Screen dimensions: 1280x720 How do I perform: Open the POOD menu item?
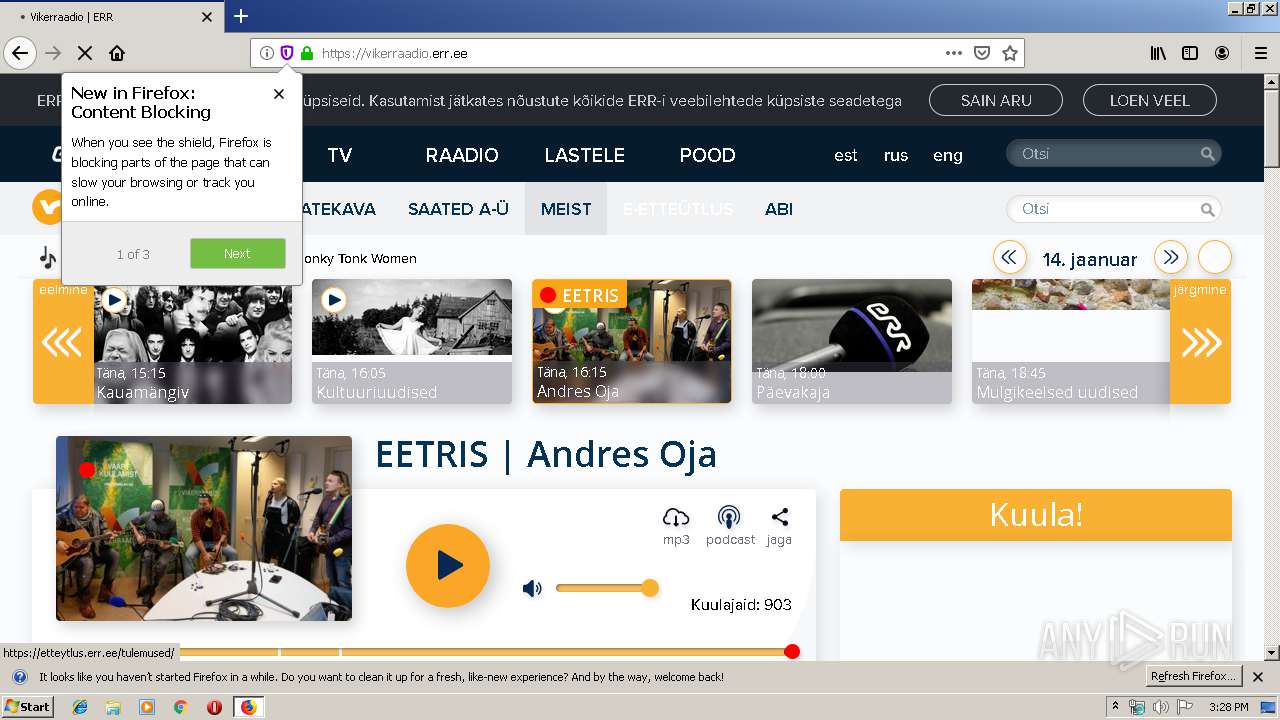point(707,155)
